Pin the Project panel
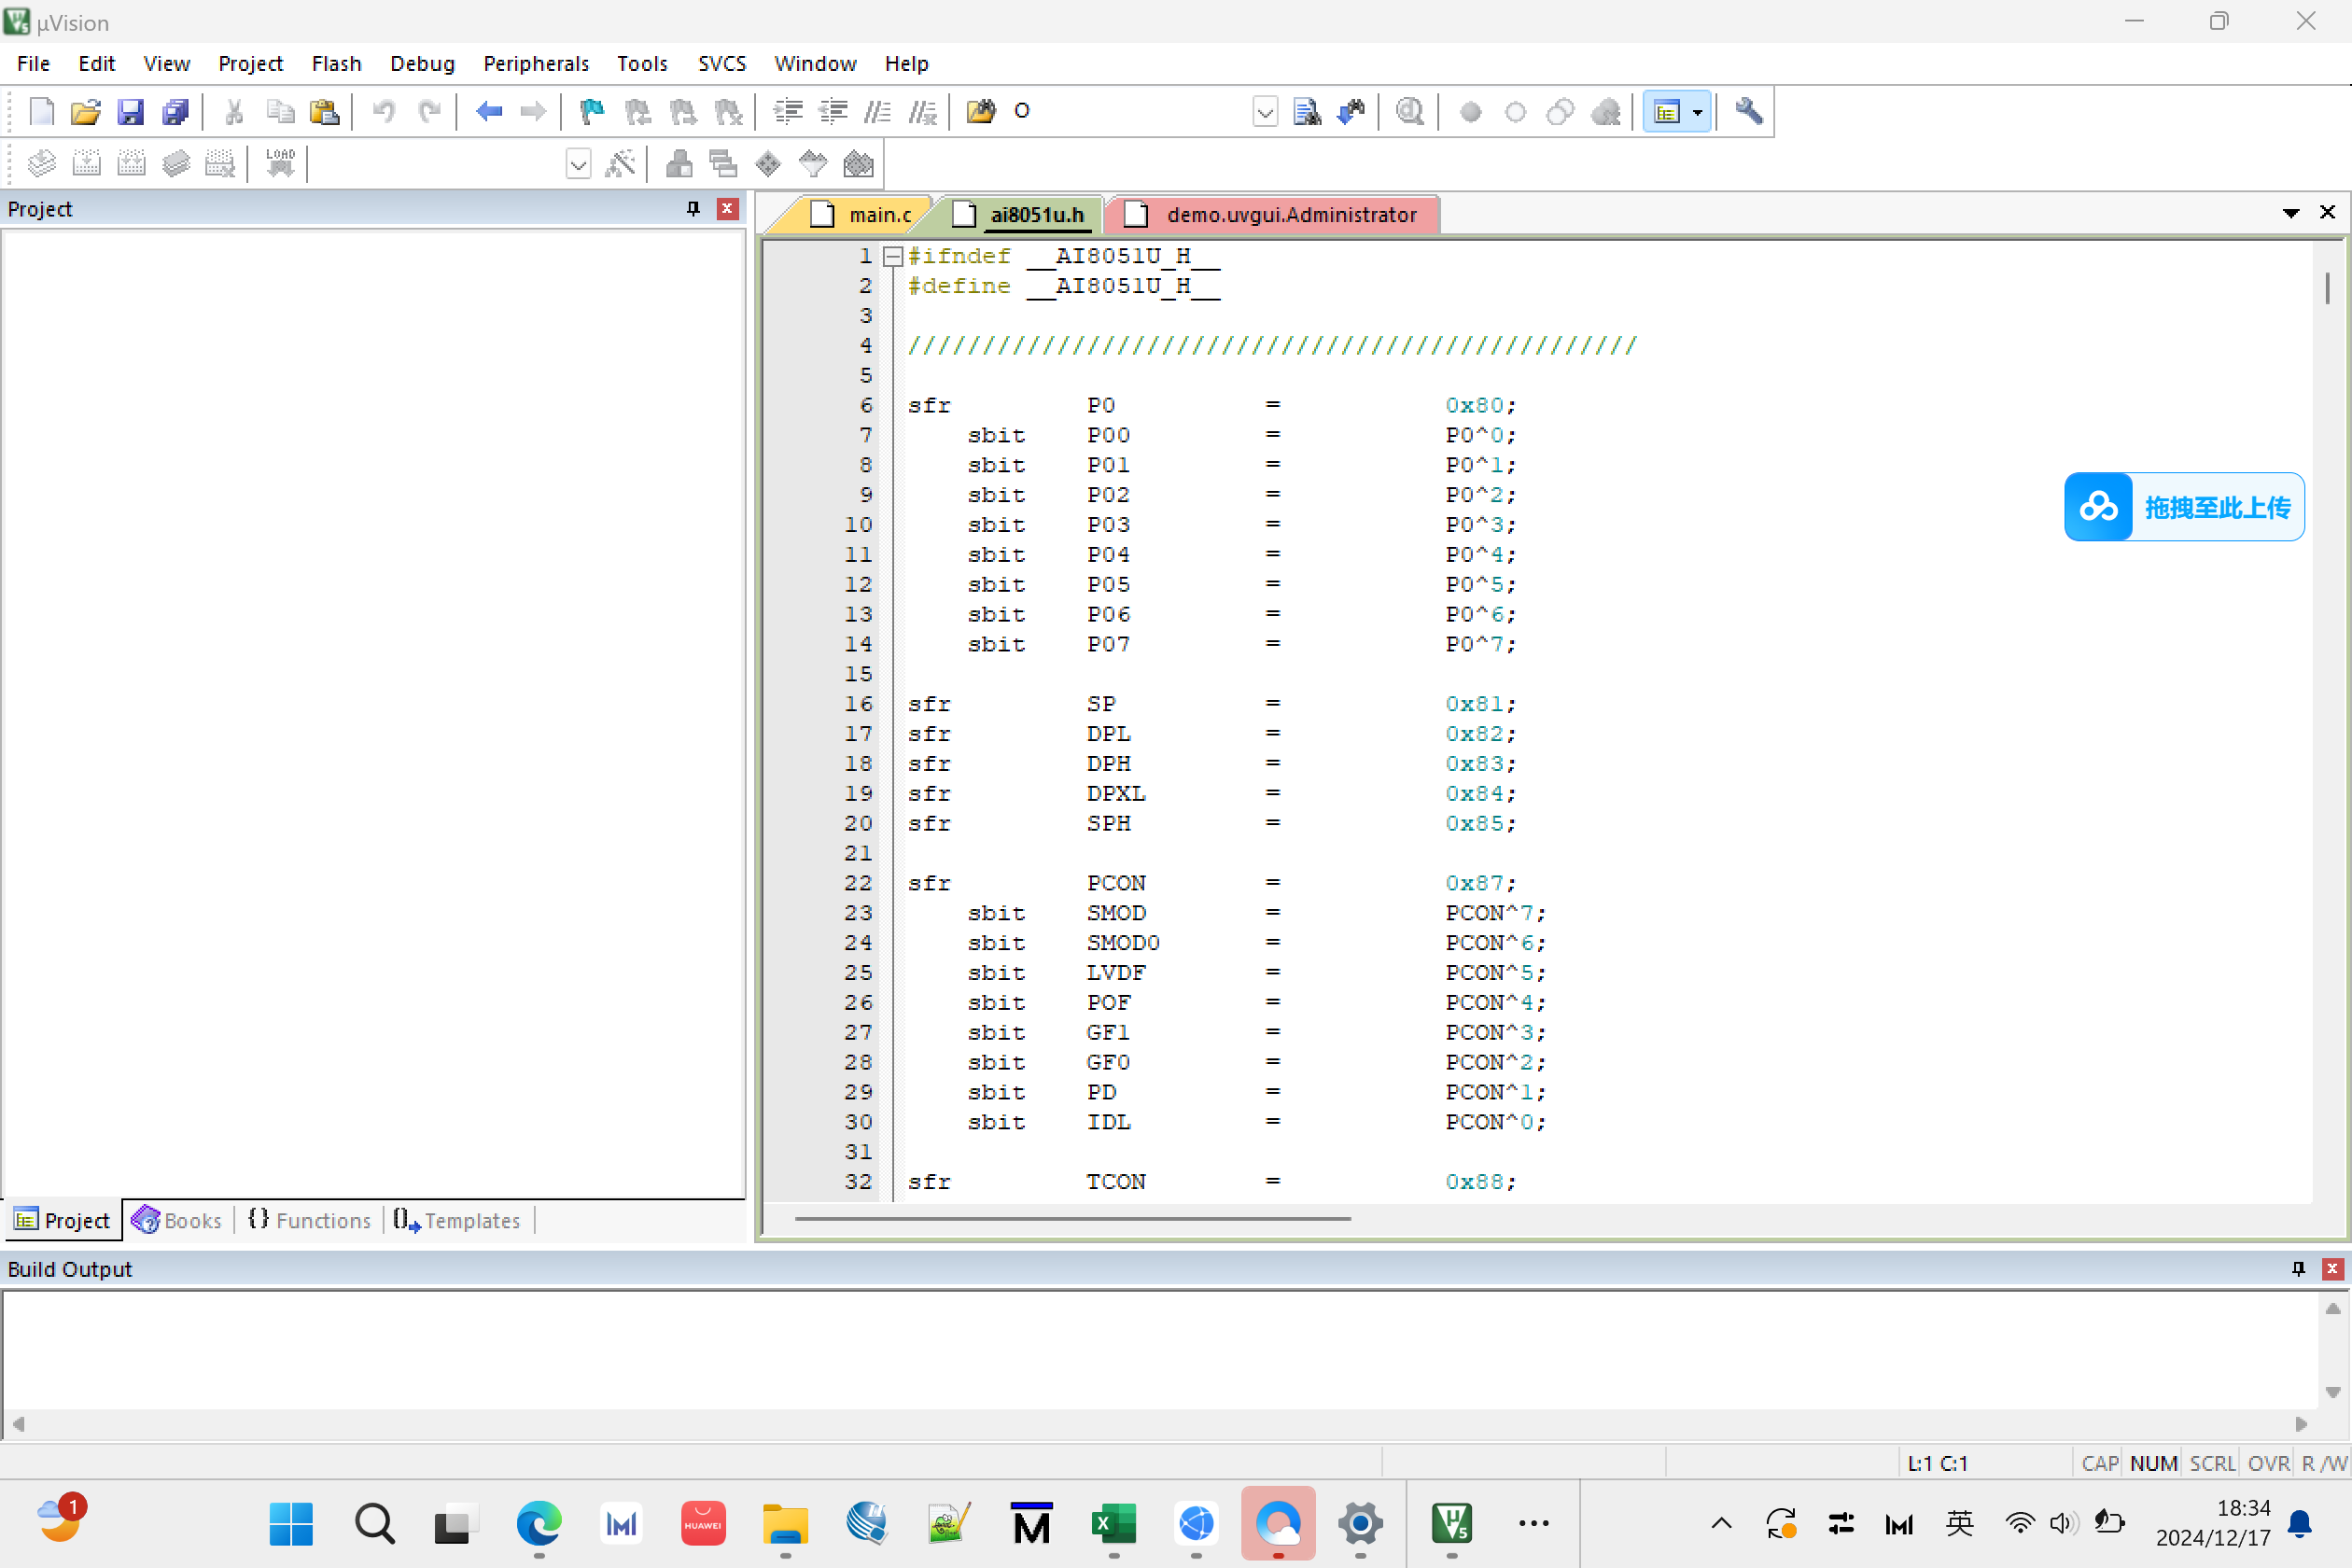 pyautogui.click(x=693, y=208)
